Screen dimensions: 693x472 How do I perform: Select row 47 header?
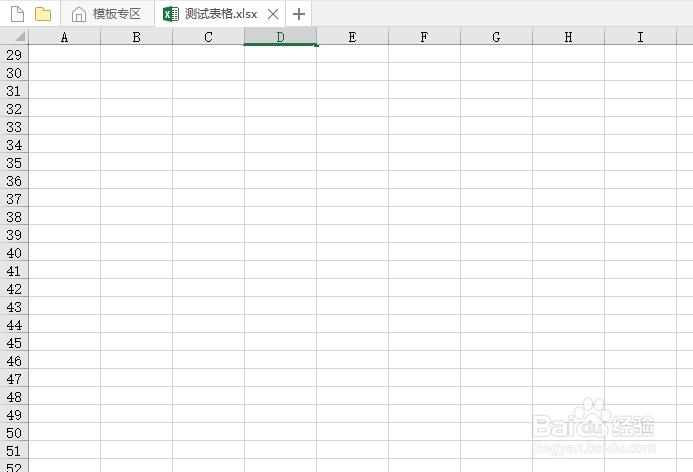(x=14, y=379)
